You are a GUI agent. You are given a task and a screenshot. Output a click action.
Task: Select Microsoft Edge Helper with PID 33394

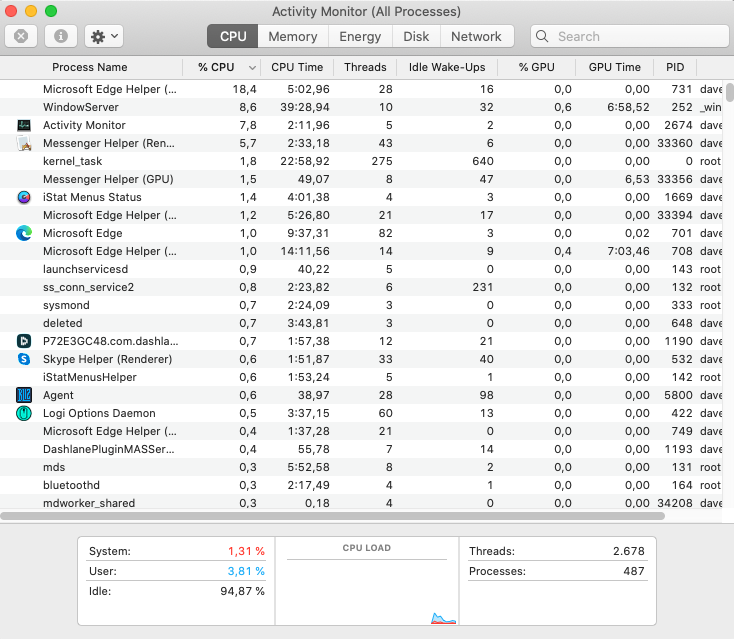(x=361, y=215)
